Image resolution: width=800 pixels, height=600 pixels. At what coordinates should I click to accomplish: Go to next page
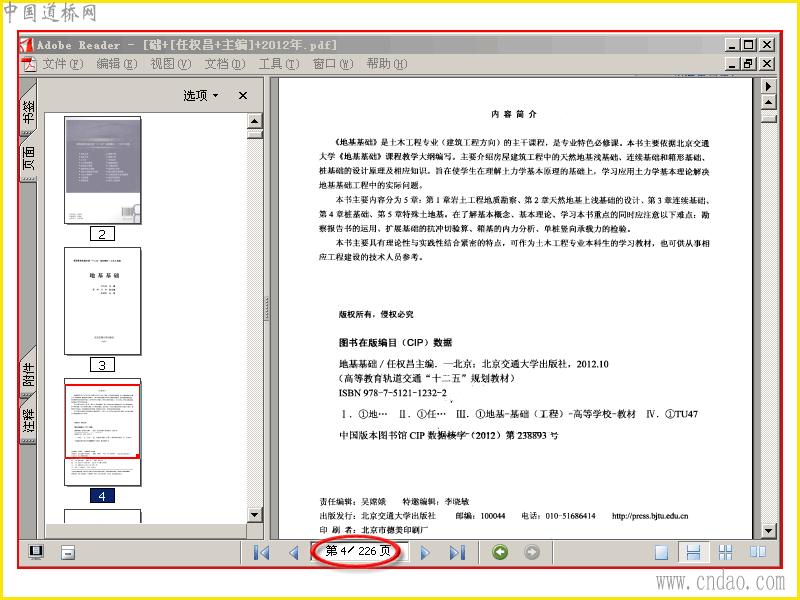pos(425,553)
